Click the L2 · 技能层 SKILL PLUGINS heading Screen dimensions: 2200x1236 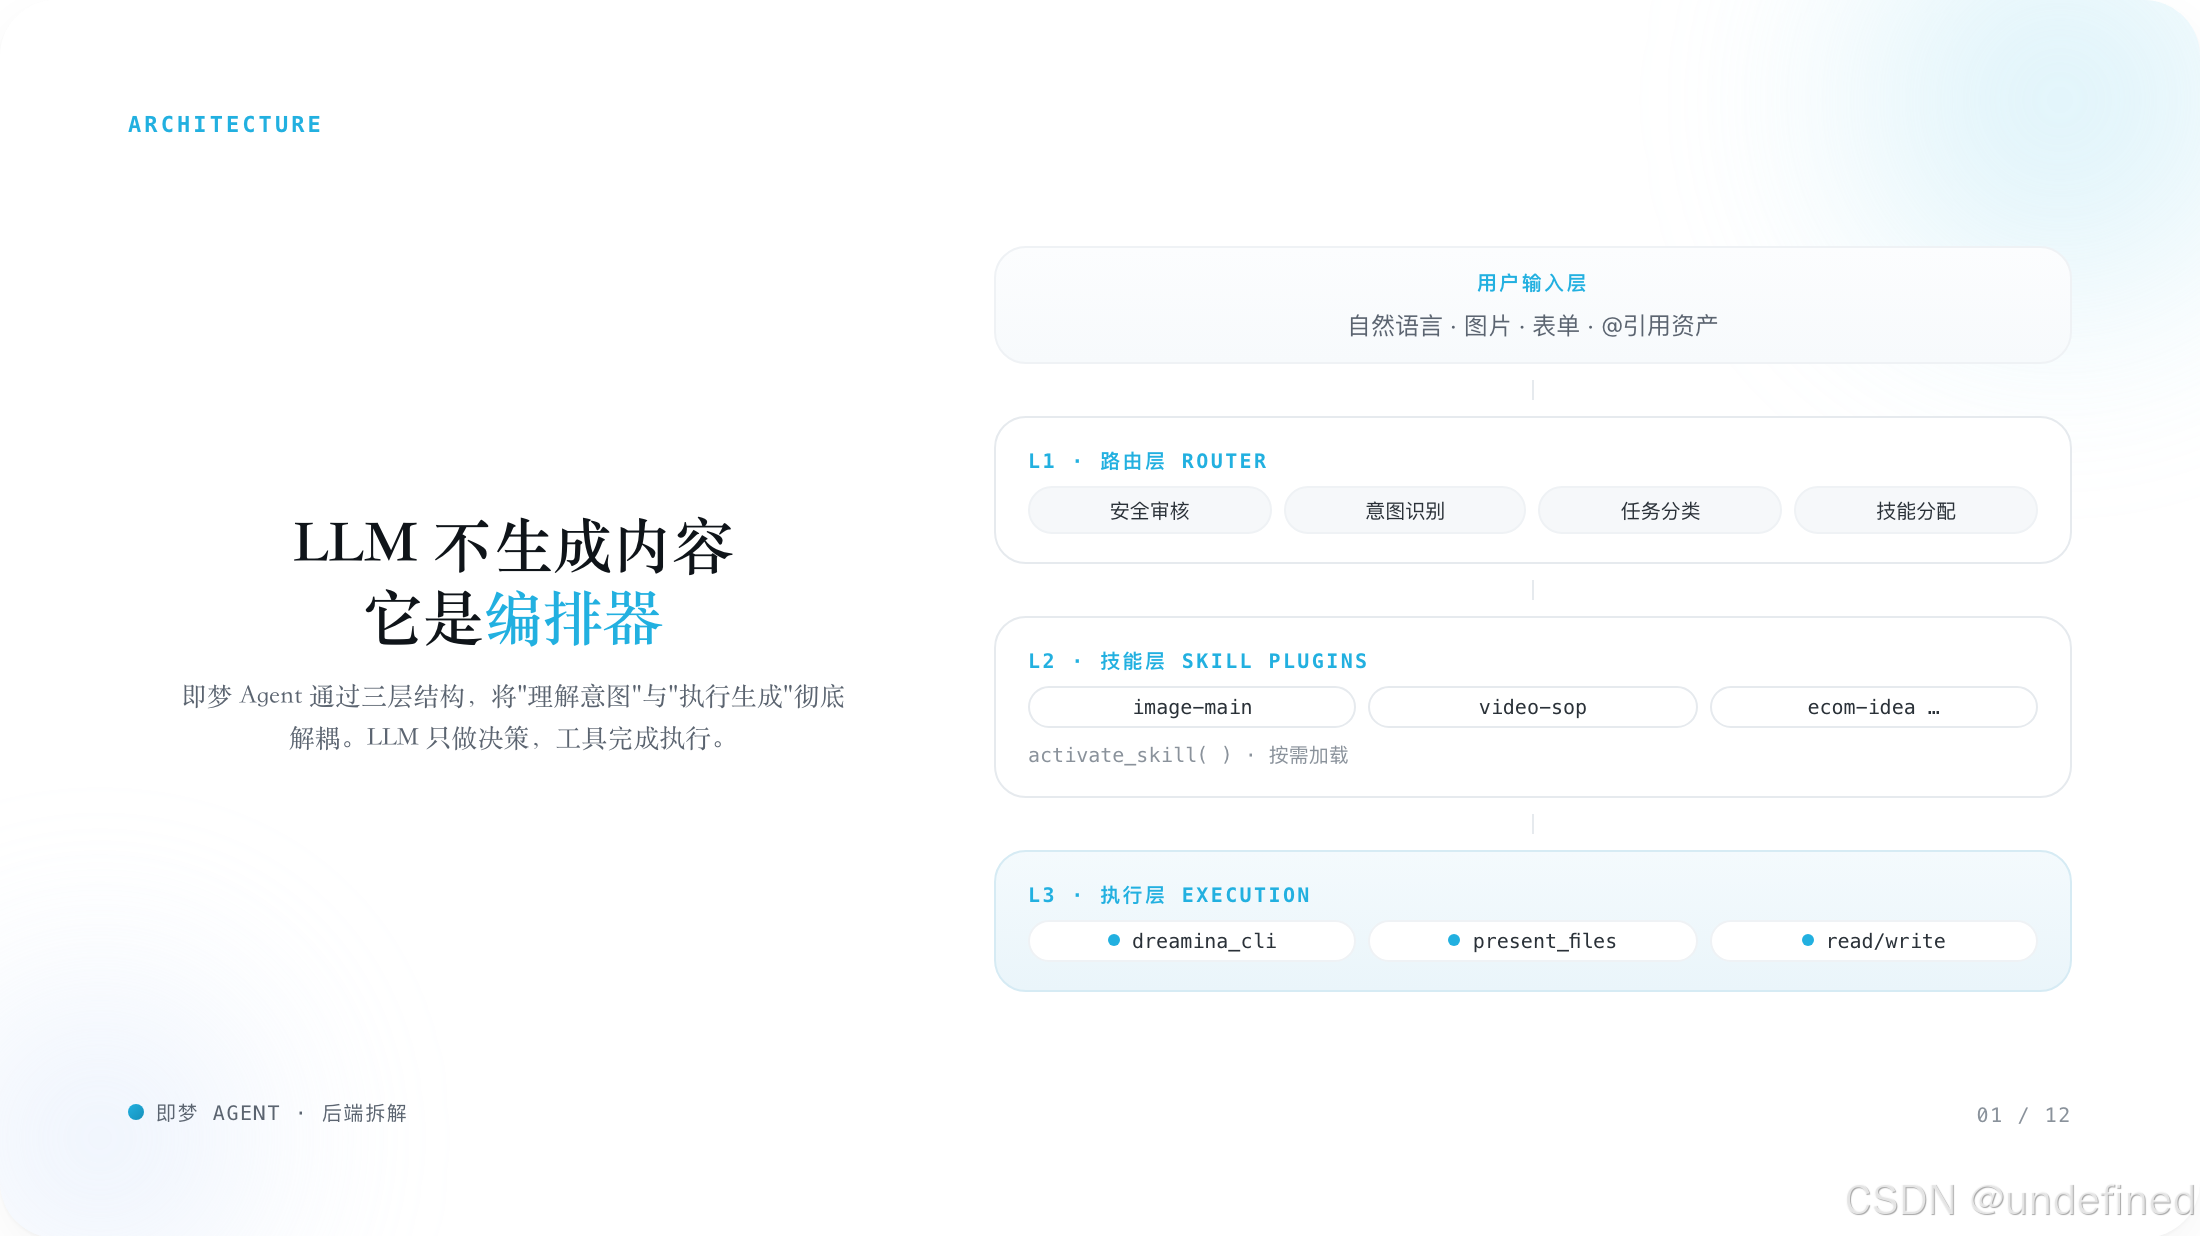pos(1198,661)
